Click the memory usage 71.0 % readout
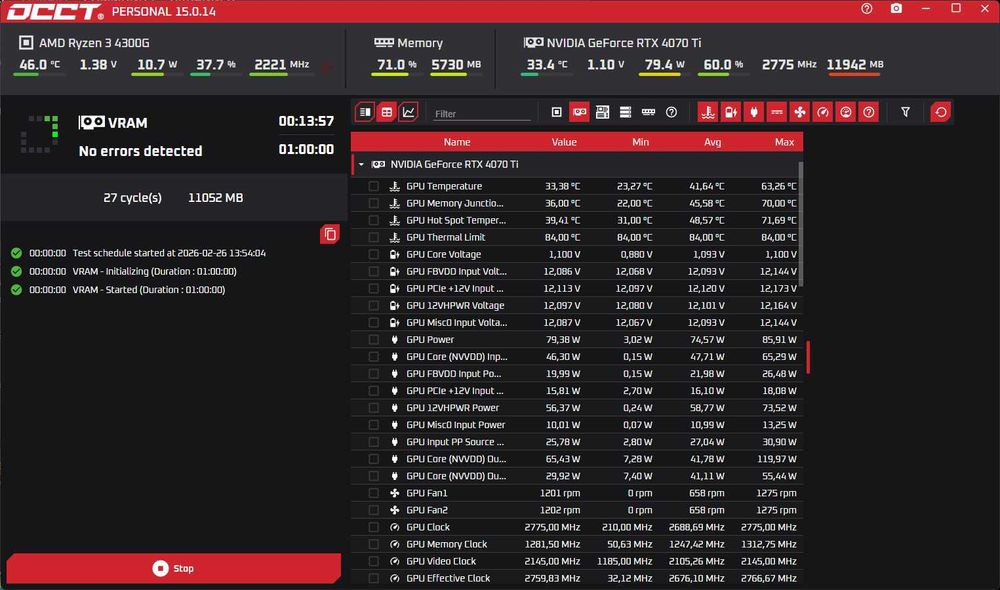This screenshot has width=1000, height=590. pos(396,64)
